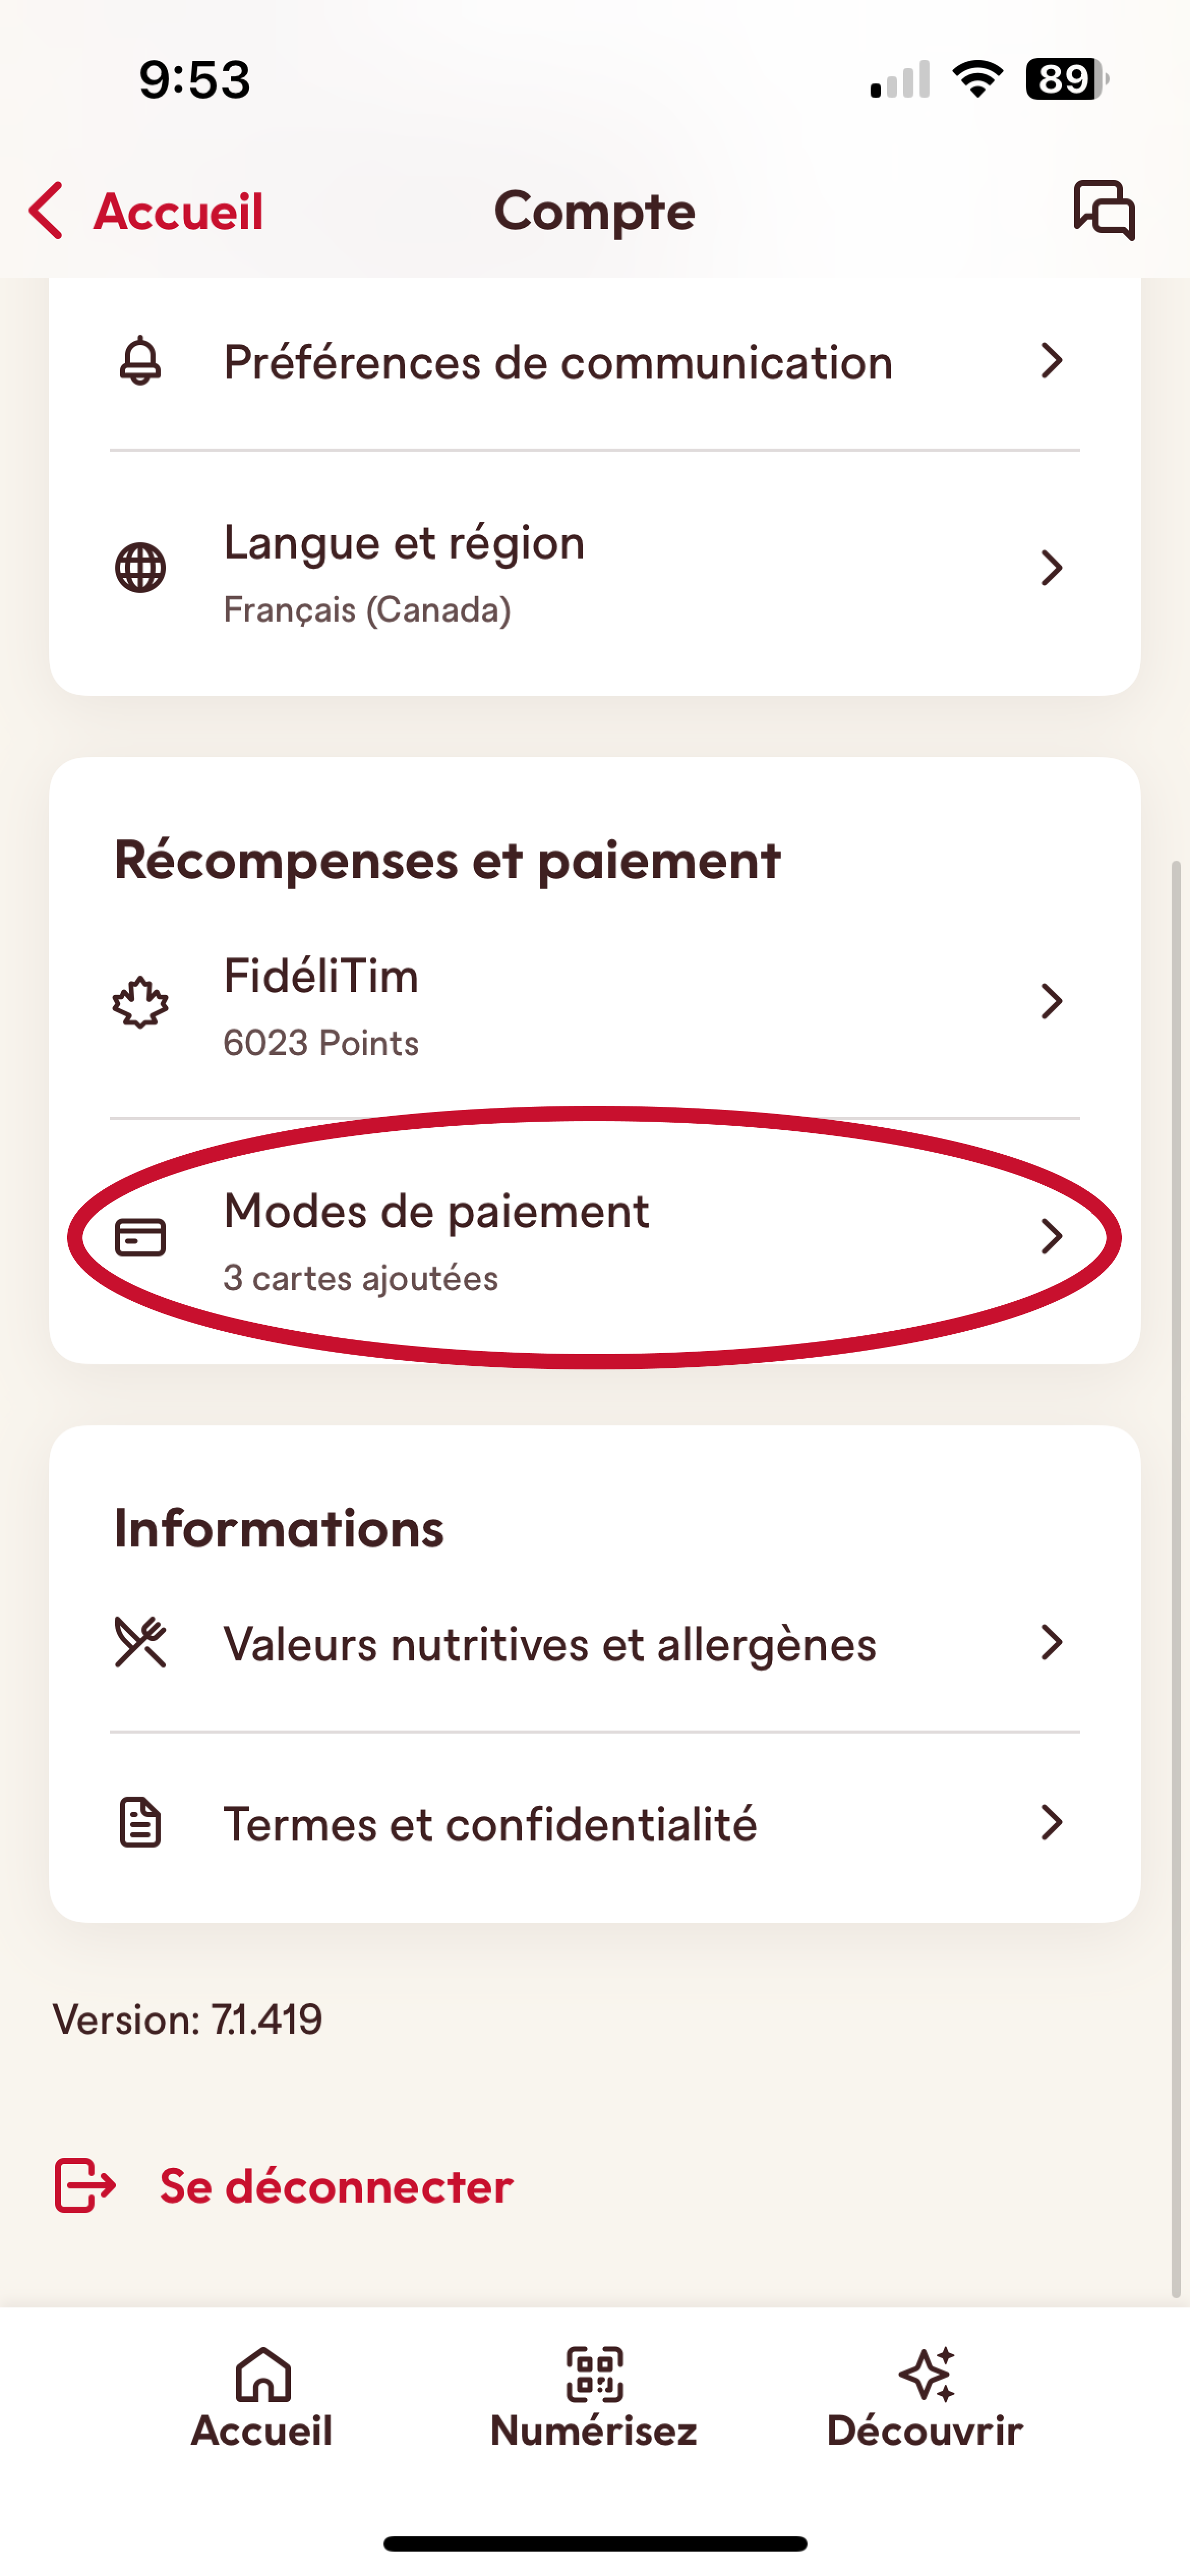1190x2576 pixels.
Task: Open the Numérisez scan tab
Action: point(594,2397)
